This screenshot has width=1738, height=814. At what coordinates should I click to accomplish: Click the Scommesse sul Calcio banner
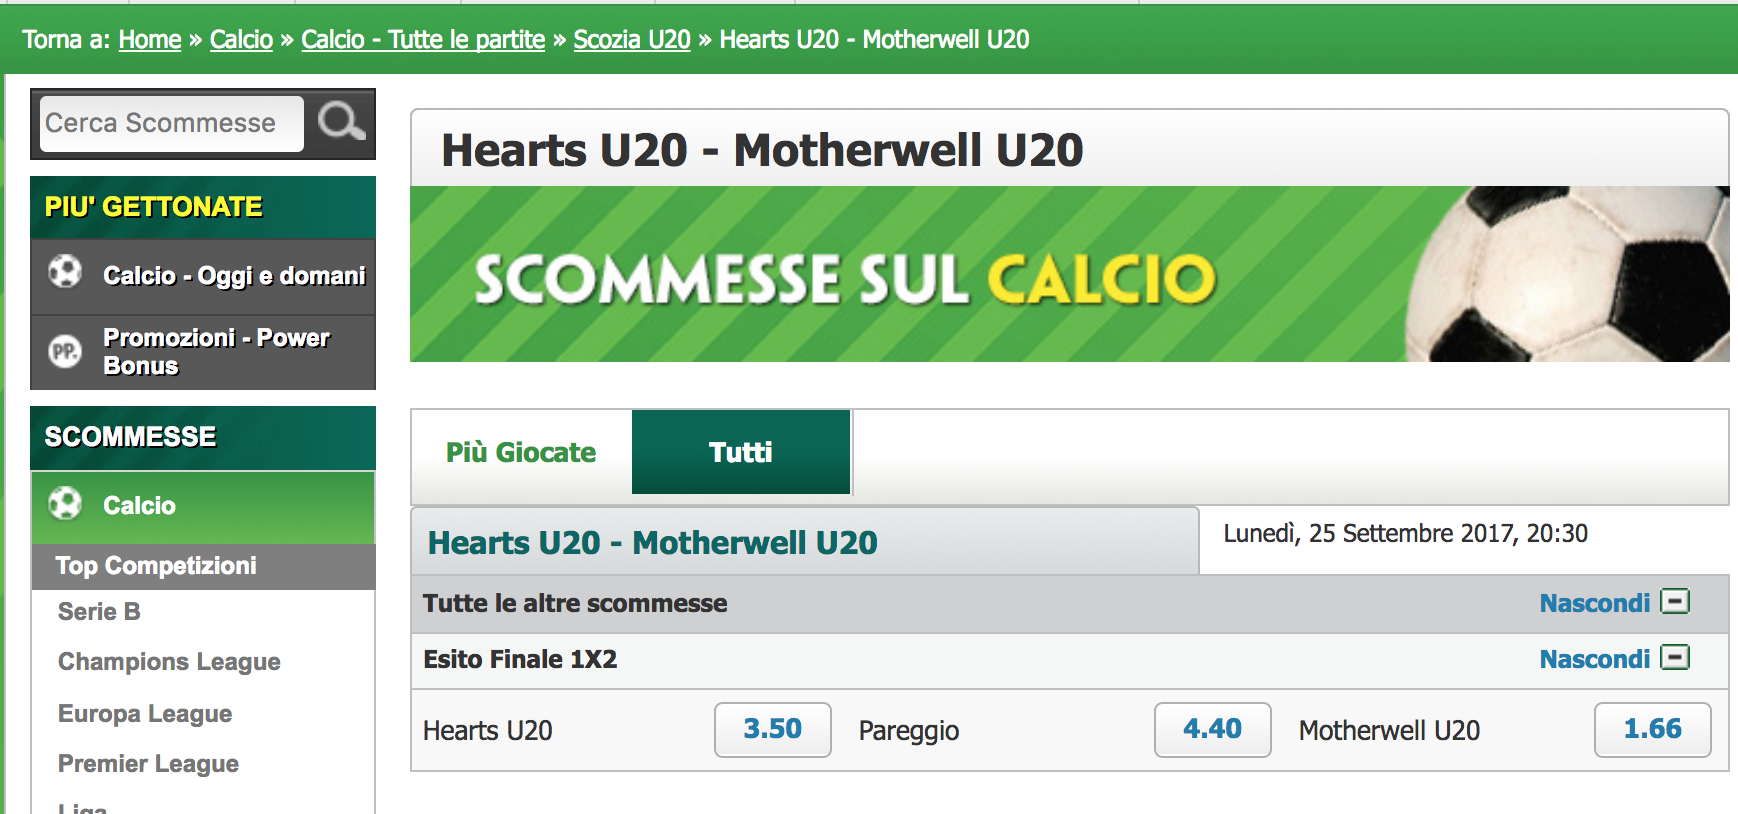1069,274
